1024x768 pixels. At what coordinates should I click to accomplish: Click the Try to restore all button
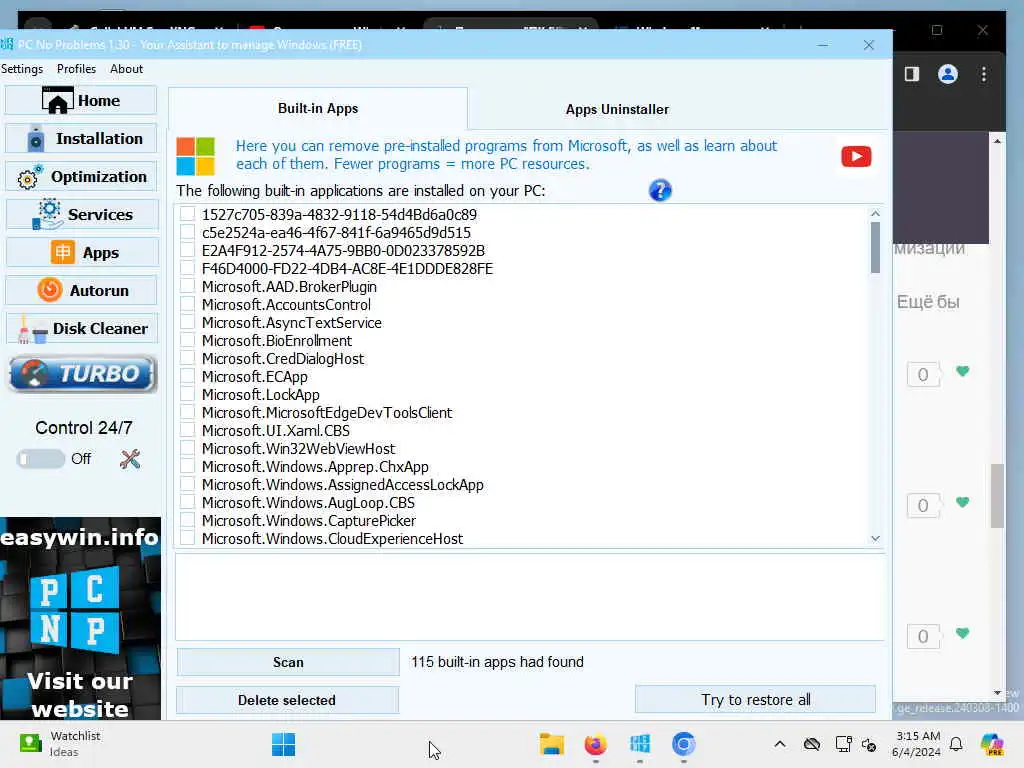[x=756, y=700]
